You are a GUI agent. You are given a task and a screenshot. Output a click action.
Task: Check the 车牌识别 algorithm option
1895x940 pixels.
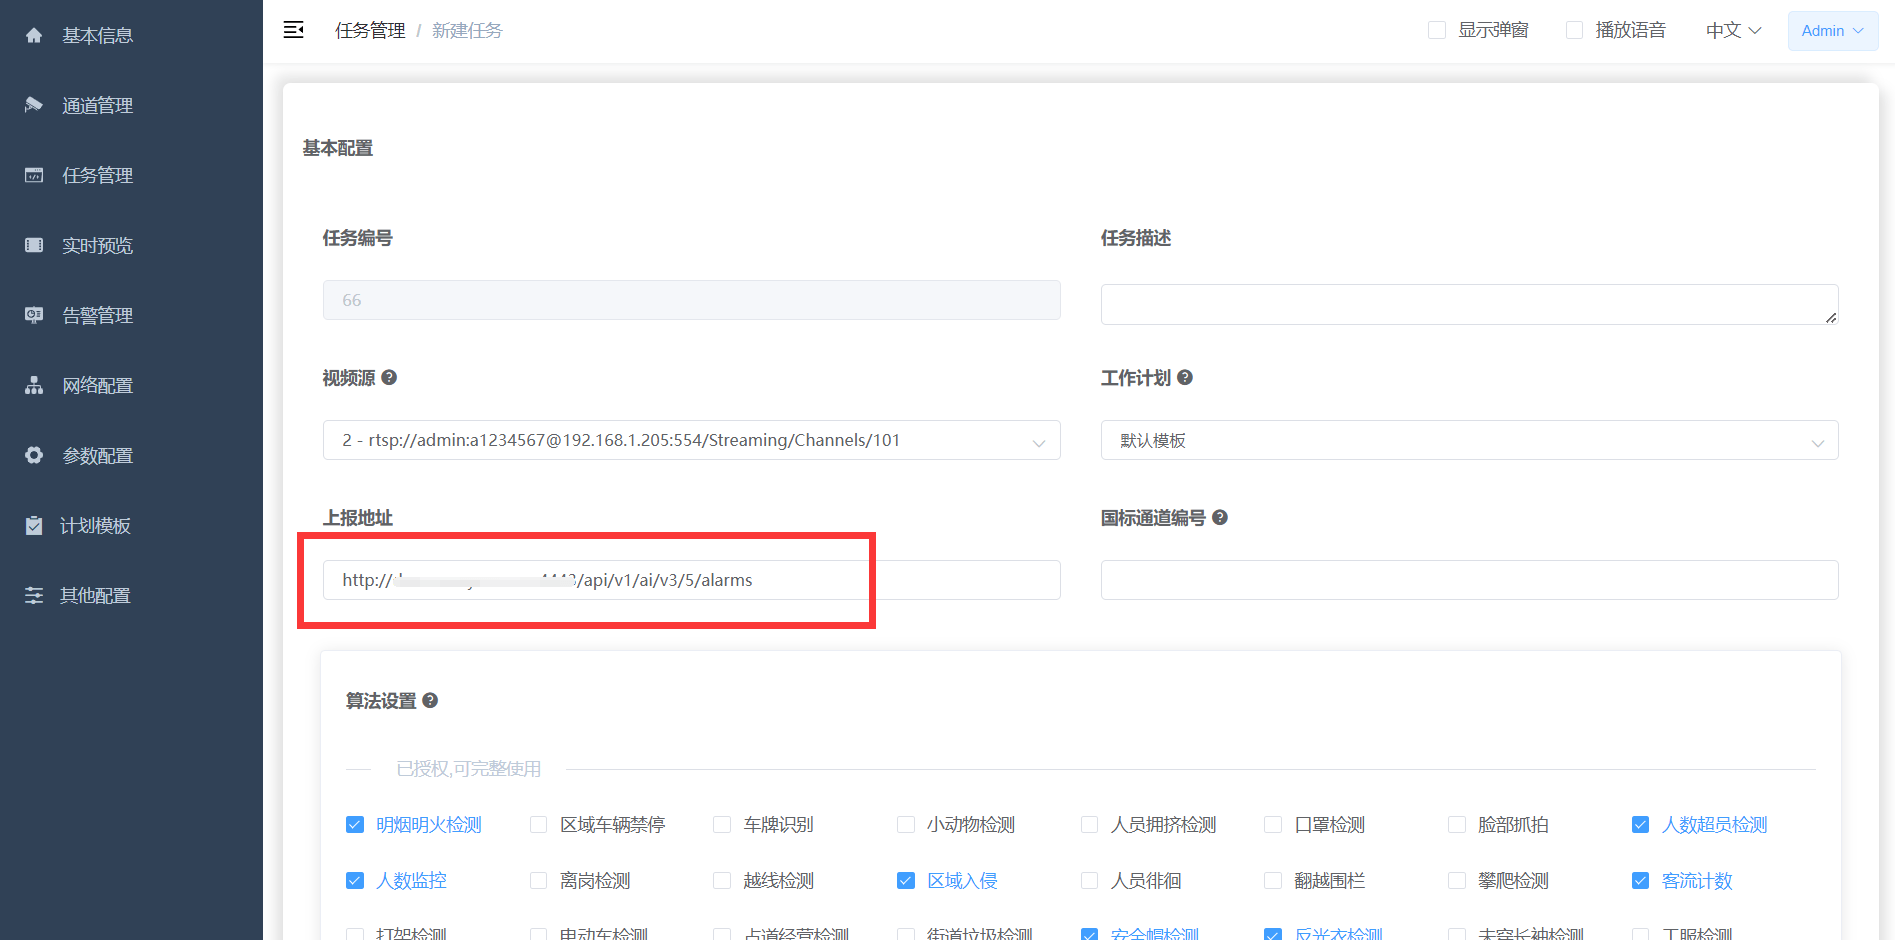(x=722, y=824)
